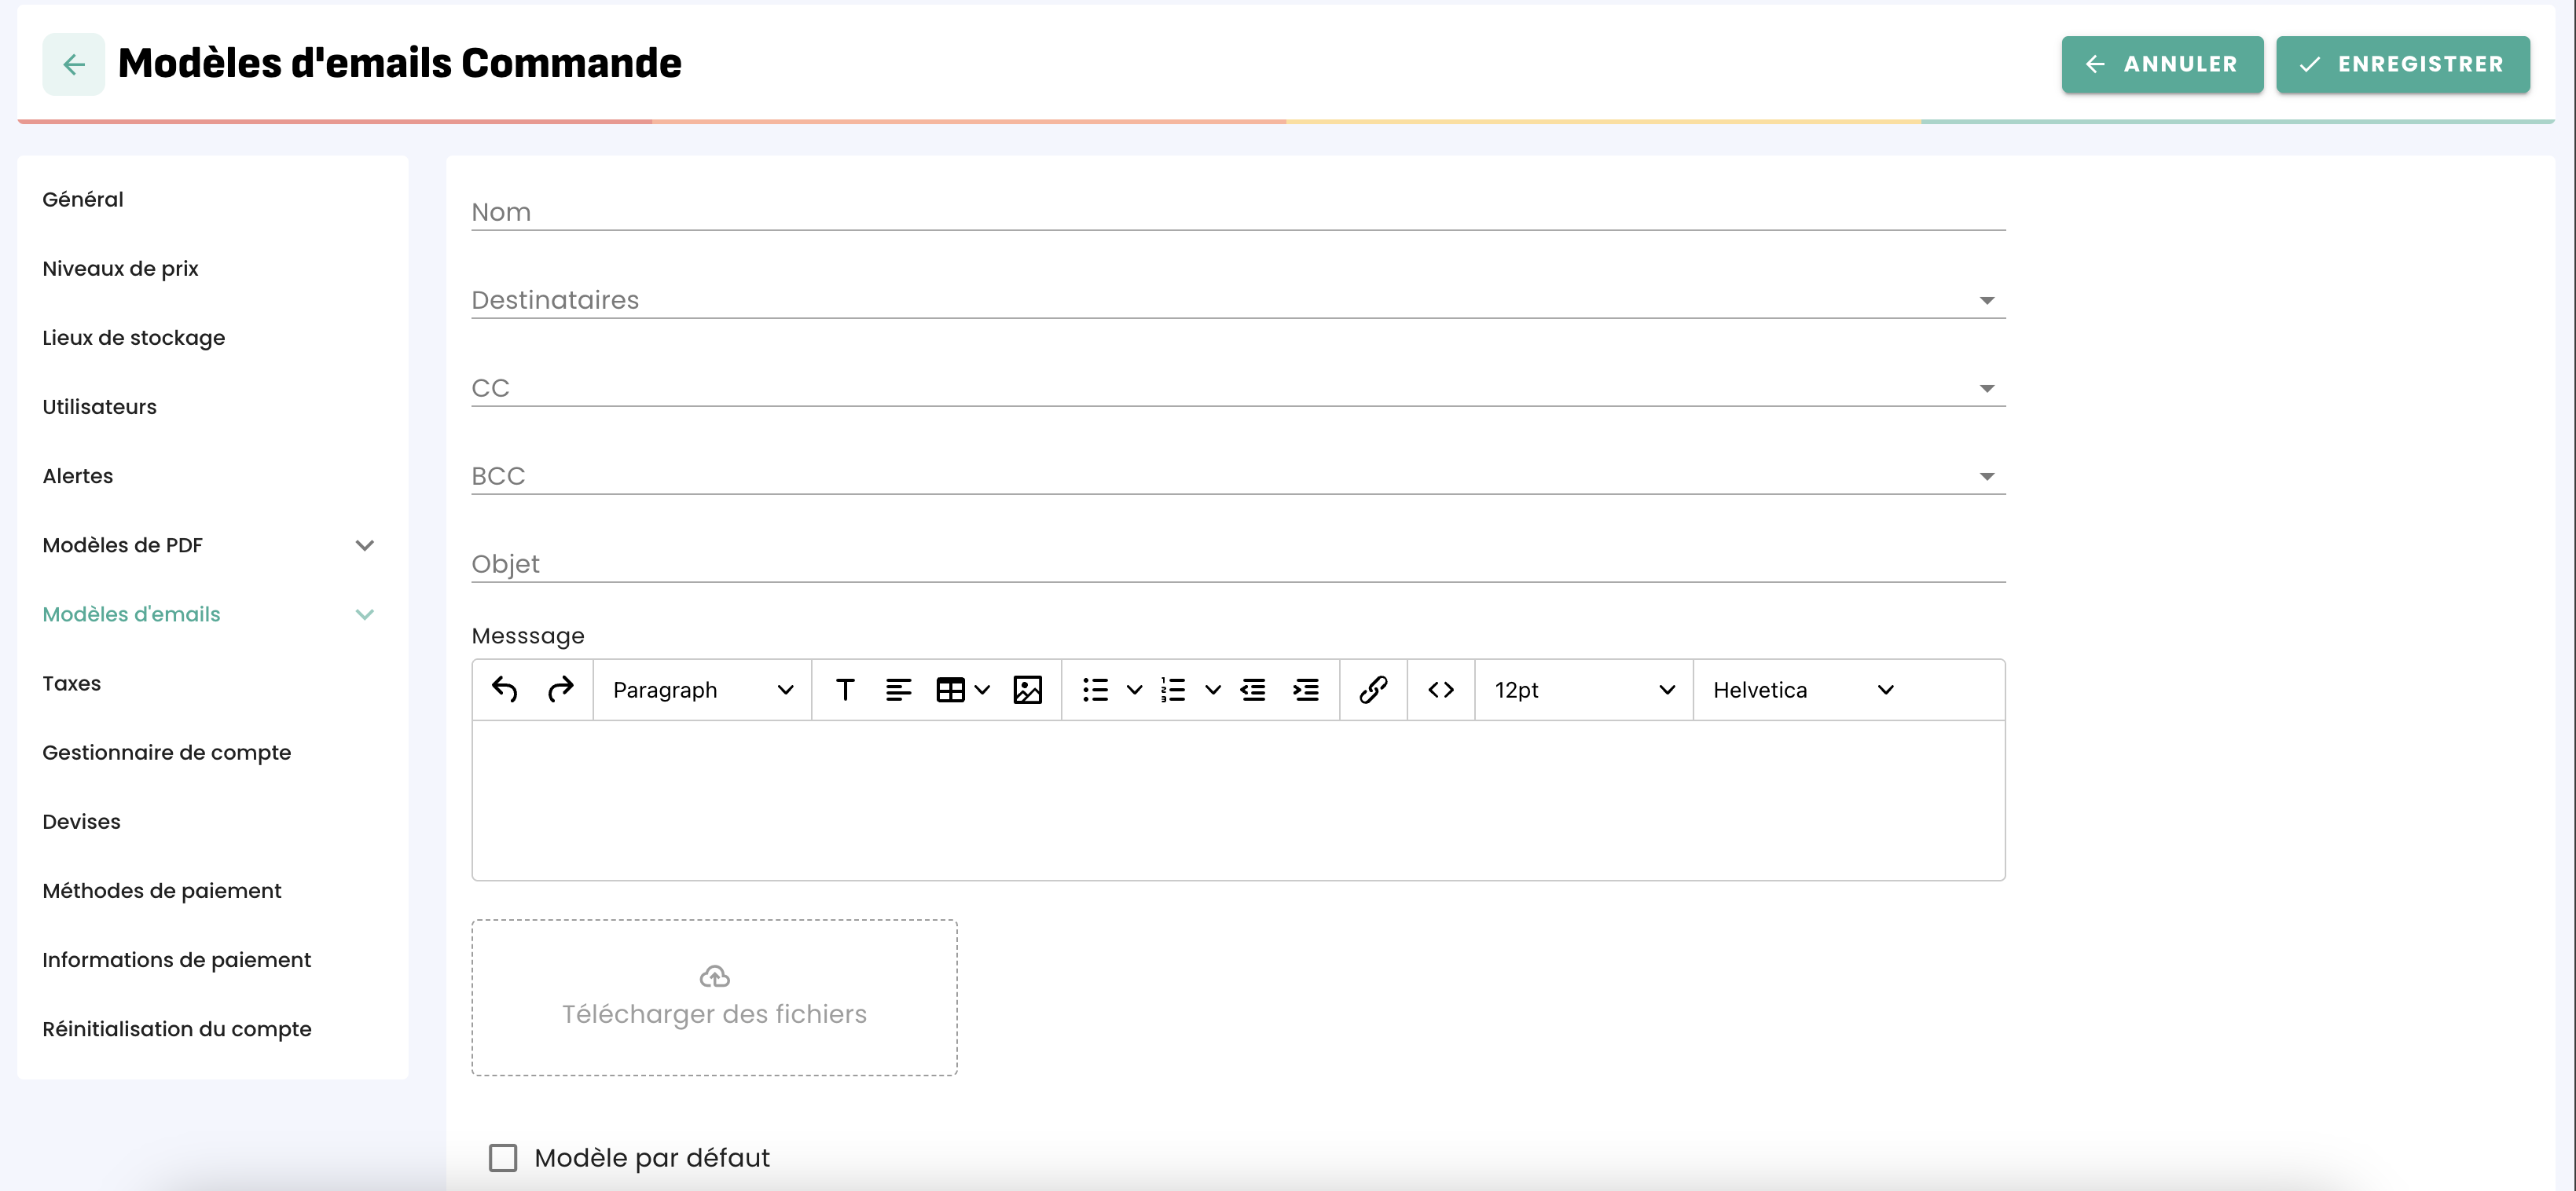
Task: Click the increase indent icon
Action: [1306, 689]
